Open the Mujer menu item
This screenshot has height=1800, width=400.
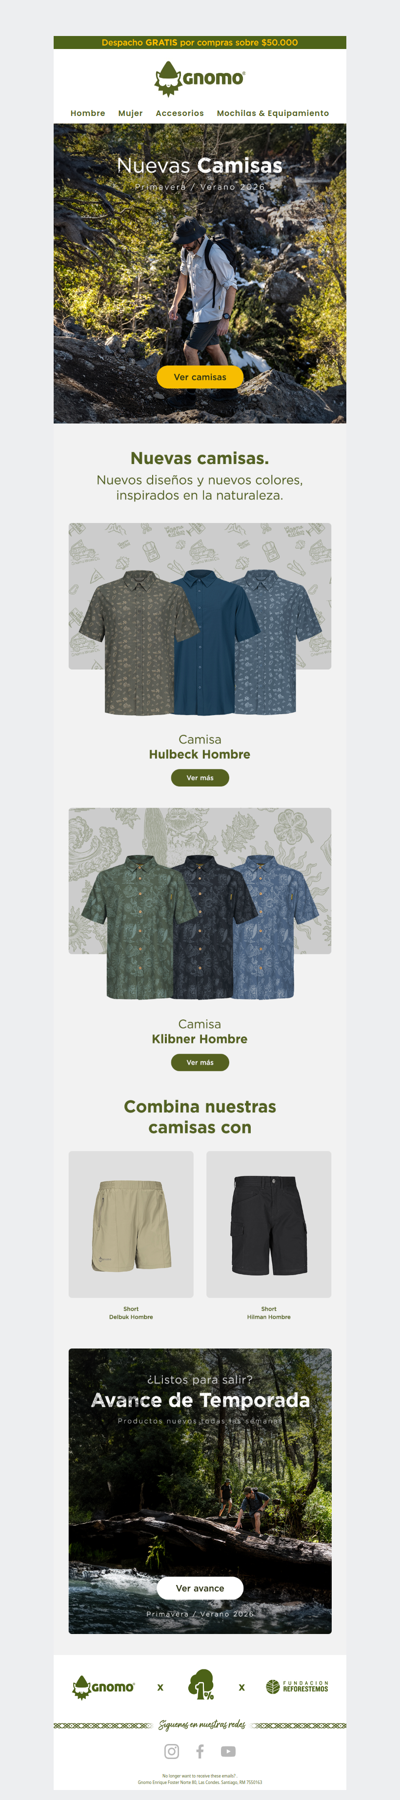(x=130, y=113)
